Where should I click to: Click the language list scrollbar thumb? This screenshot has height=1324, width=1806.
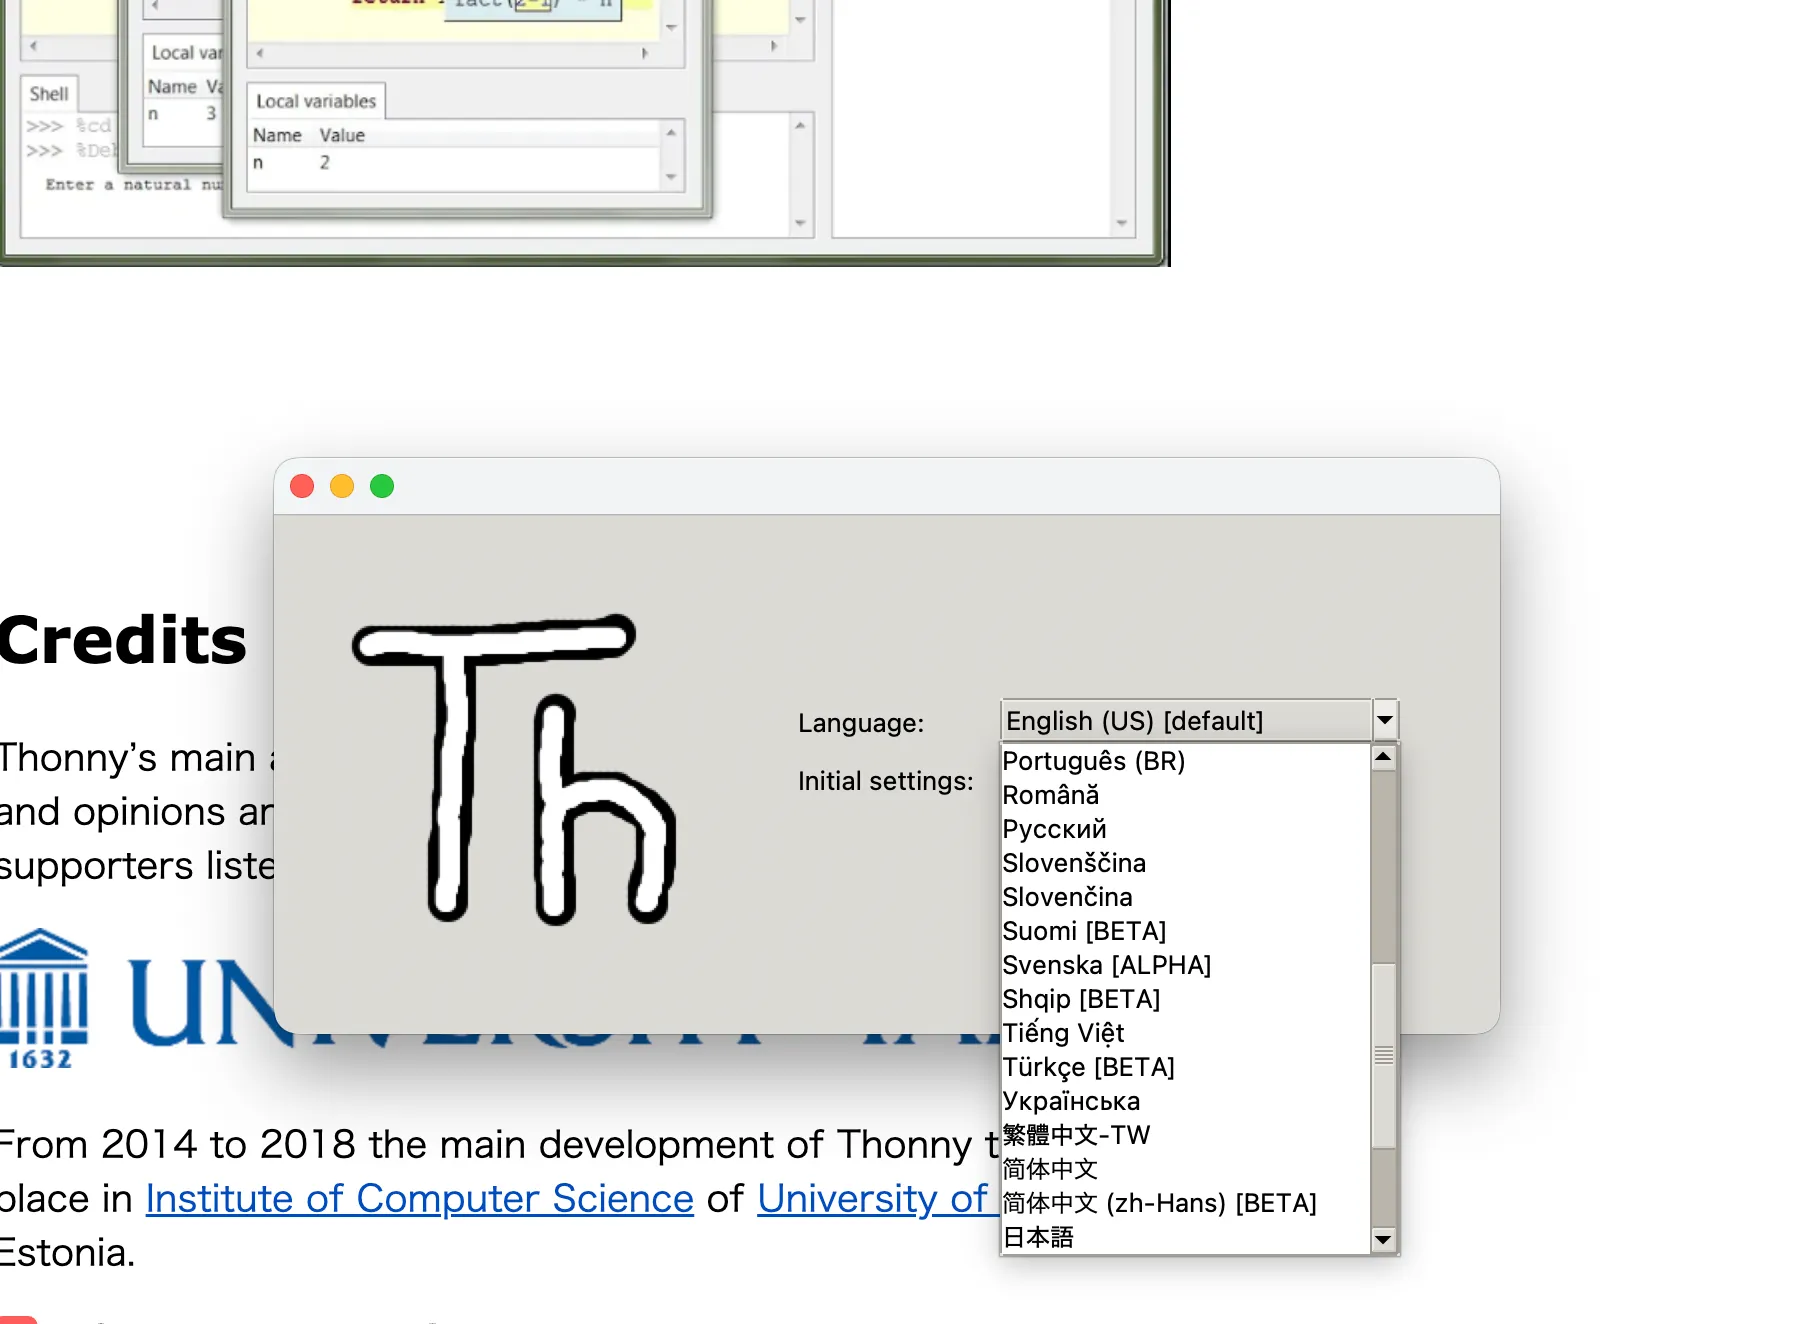[x=1384, y=1055]
